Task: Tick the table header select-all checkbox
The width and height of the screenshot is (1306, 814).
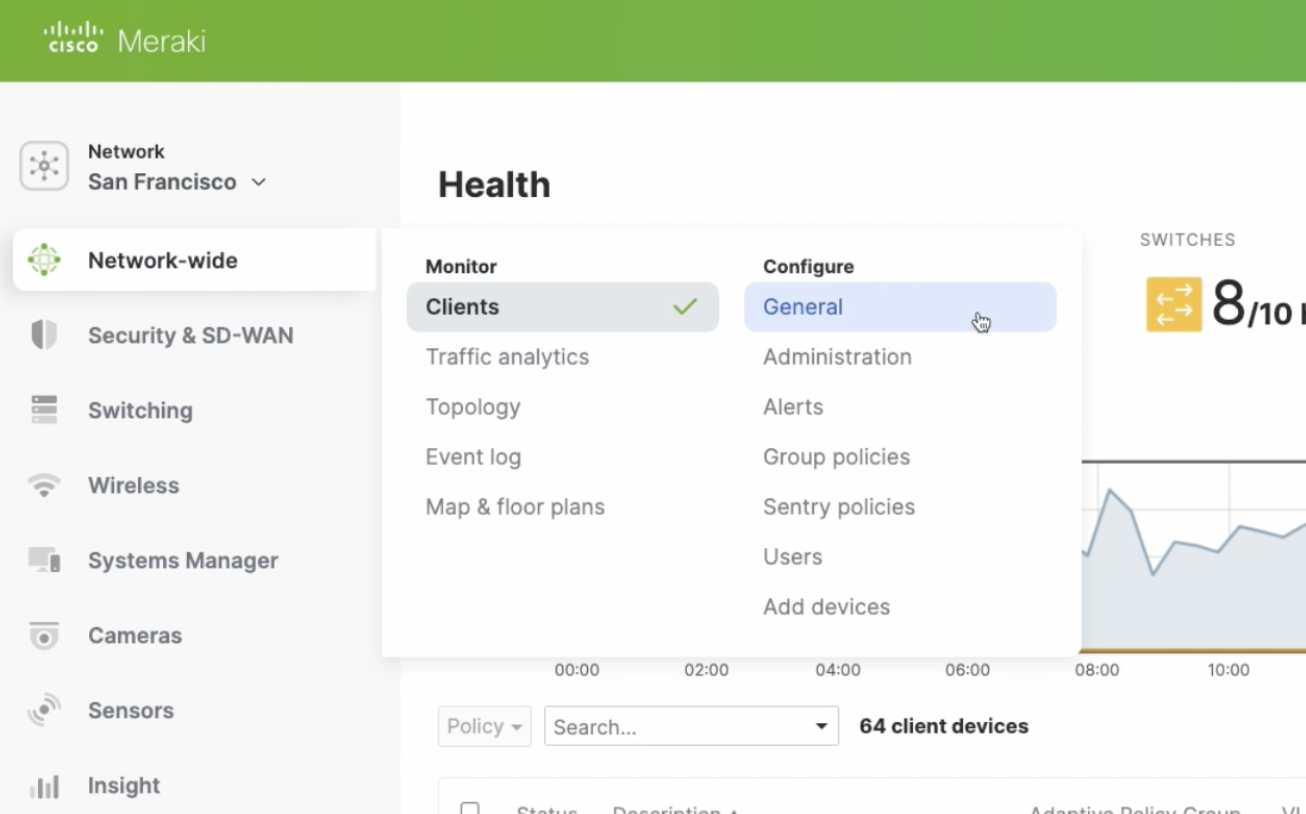Action: click(470, 810)
